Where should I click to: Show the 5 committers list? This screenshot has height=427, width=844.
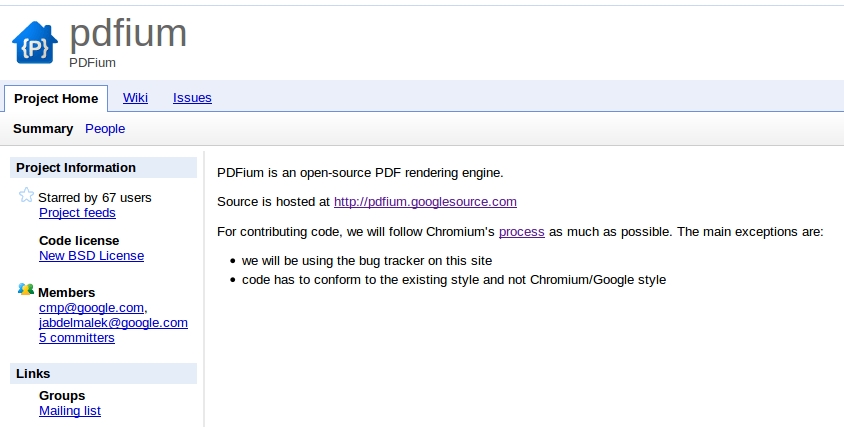coord(77,338)
